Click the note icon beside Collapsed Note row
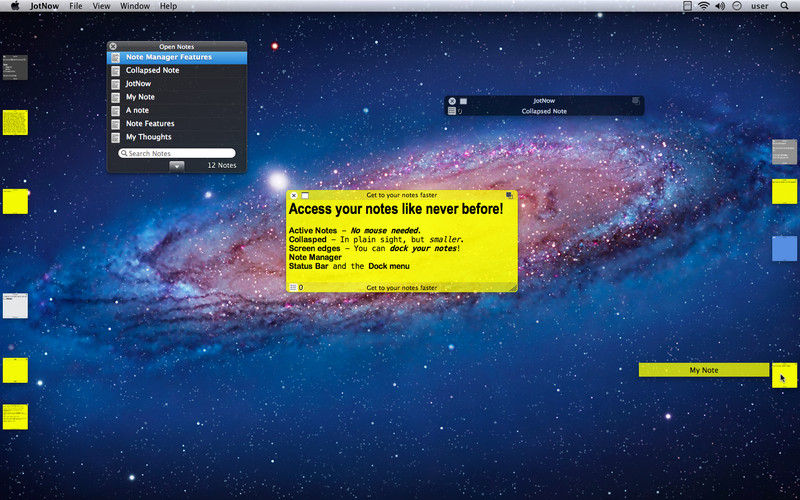 [116, 70]
